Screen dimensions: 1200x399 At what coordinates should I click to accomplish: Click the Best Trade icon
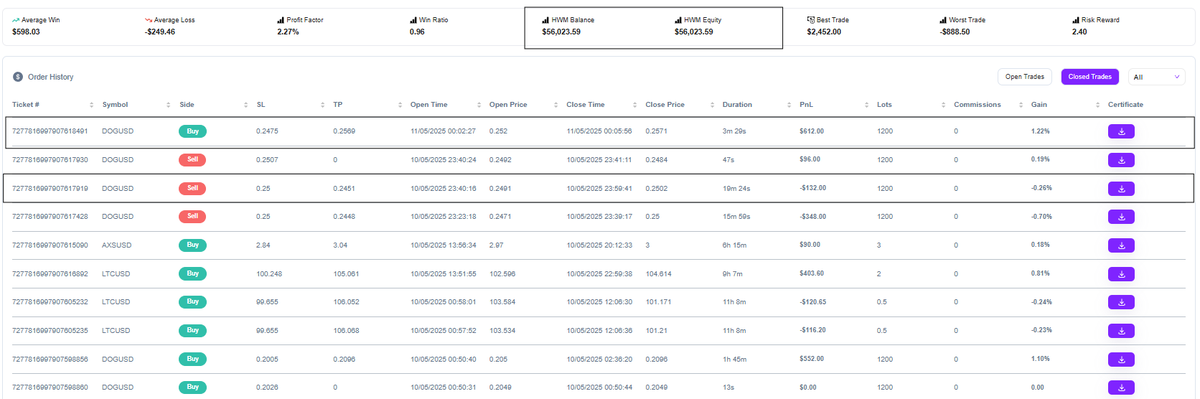click(x=811, y=19)
